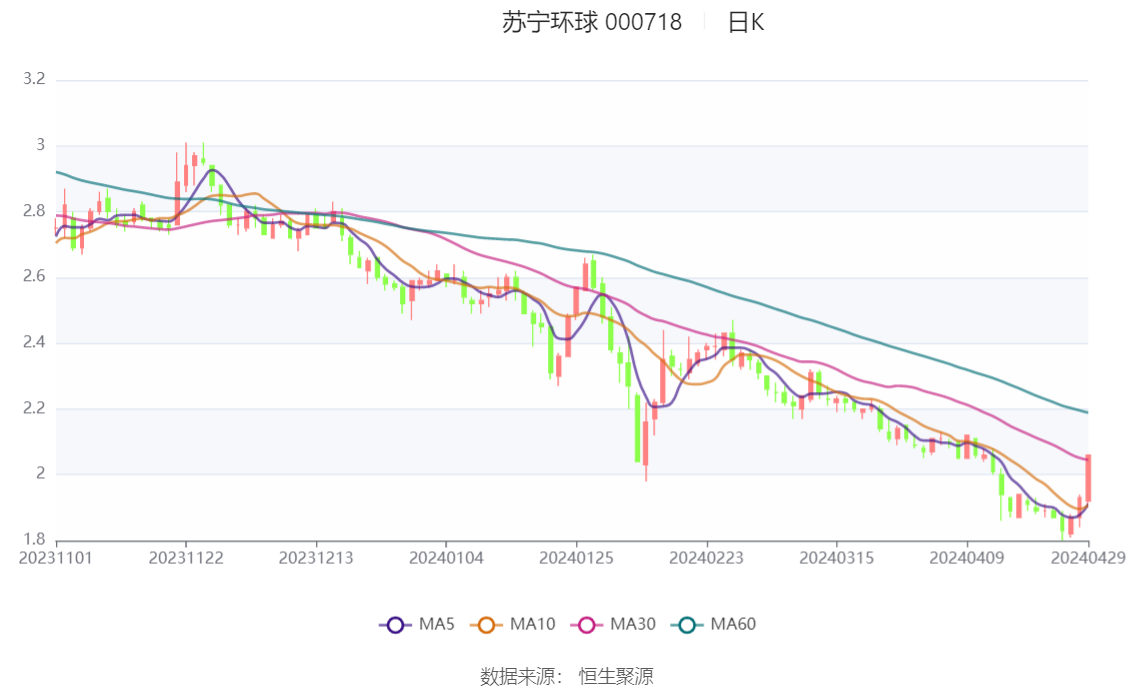Image resolution: width=1134 pixels, height=689 pixels.
Task: Toggle the MA60 teal legend marker
Action: click(687, 625)
